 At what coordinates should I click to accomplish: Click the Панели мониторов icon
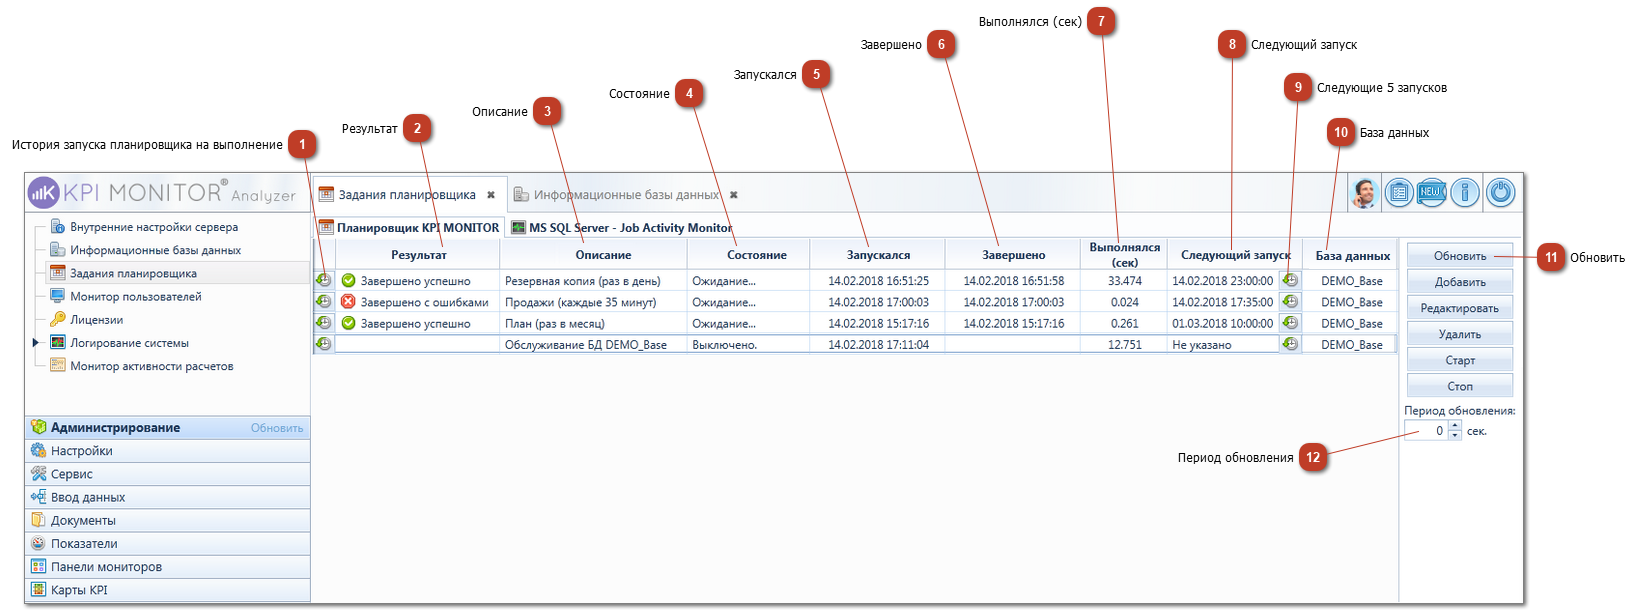tap(38, 566)
